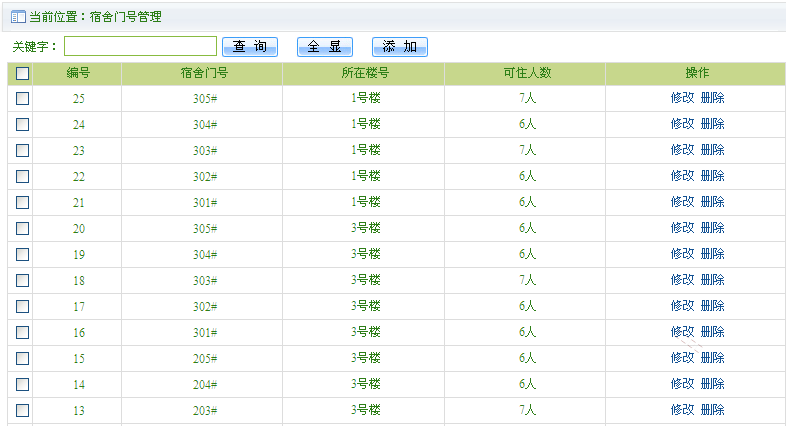Screen dimensions: 786x426
Task: Click 删除 for row 21
Action: (712, 202)
